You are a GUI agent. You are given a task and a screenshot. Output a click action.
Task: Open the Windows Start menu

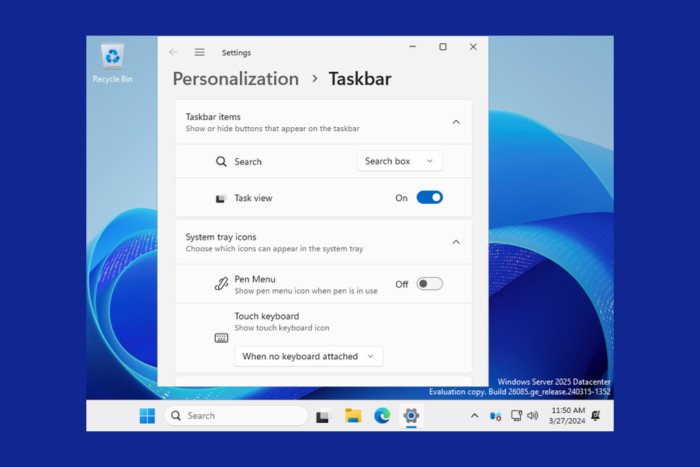coord(147,416)
